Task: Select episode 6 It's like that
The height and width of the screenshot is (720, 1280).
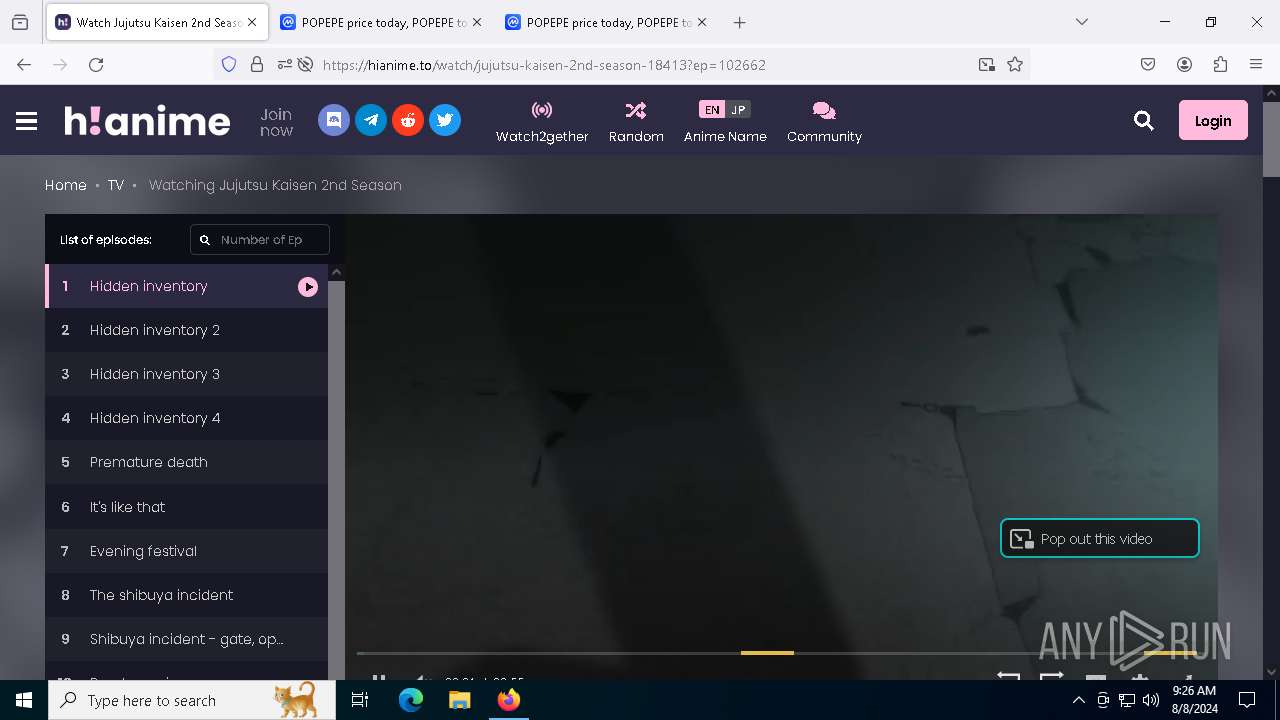Action: coord(186,507)
